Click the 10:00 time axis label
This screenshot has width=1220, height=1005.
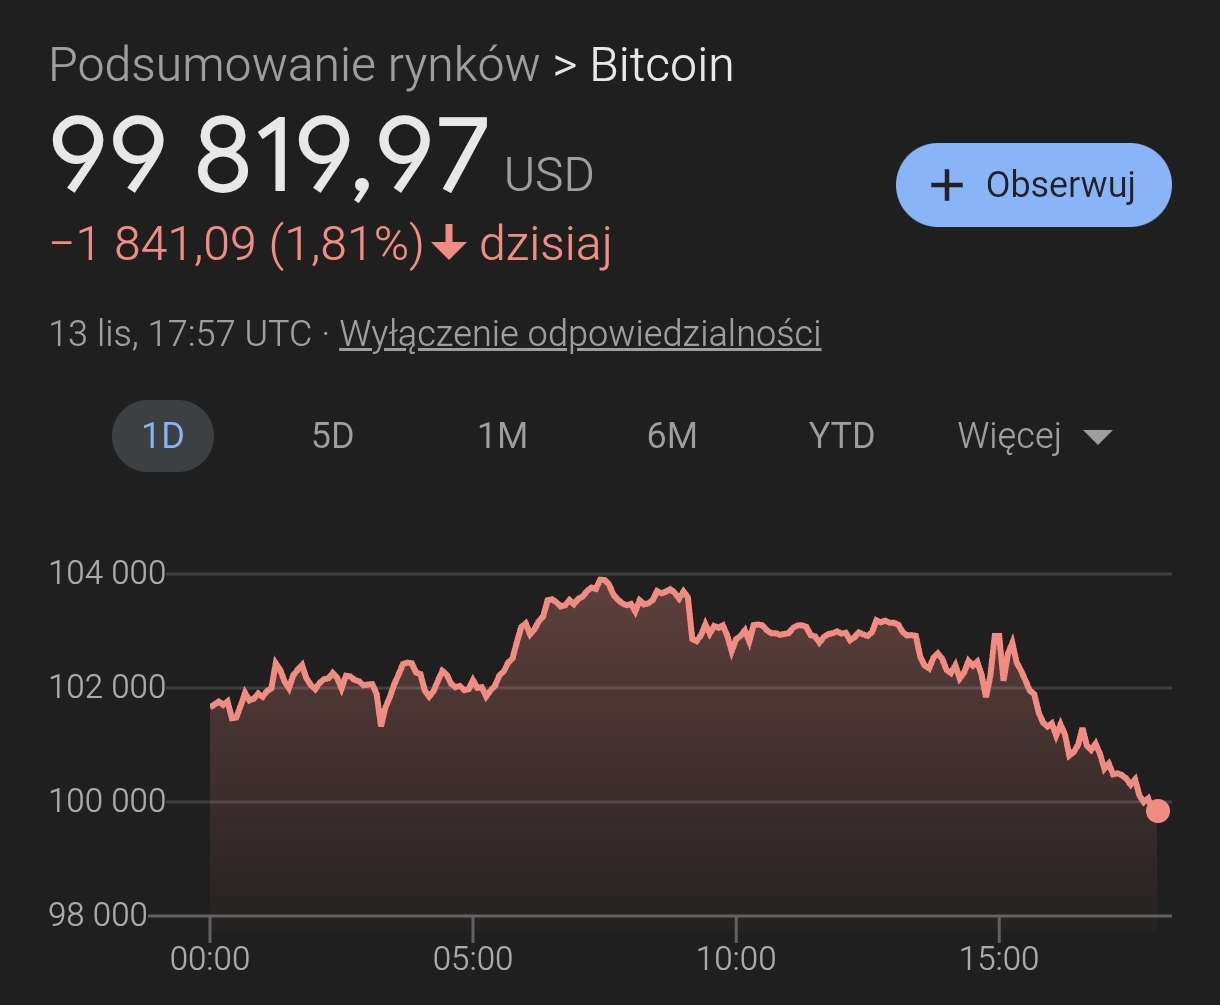click(735, 959)
